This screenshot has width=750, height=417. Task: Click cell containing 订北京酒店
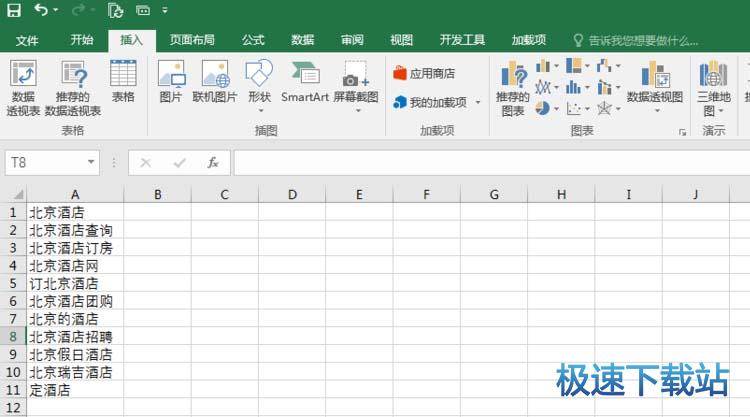coord(75,283)
